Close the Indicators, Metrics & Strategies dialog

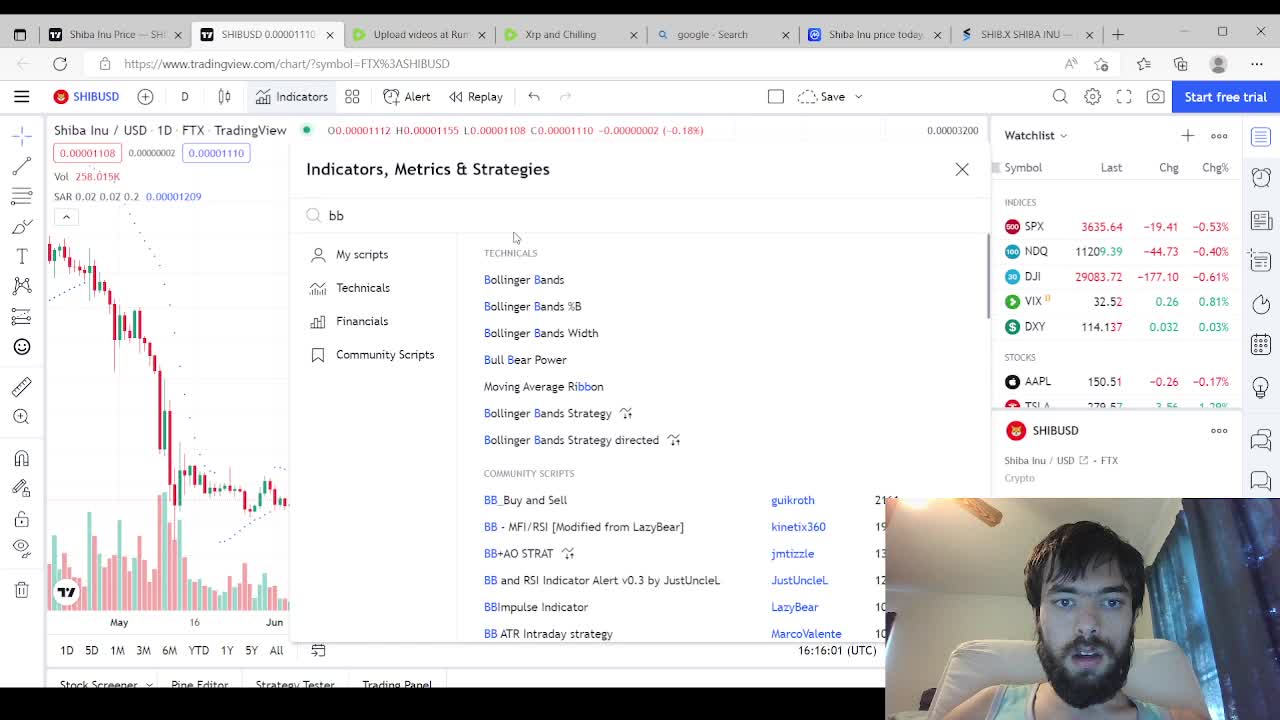(x=962, y=169)
